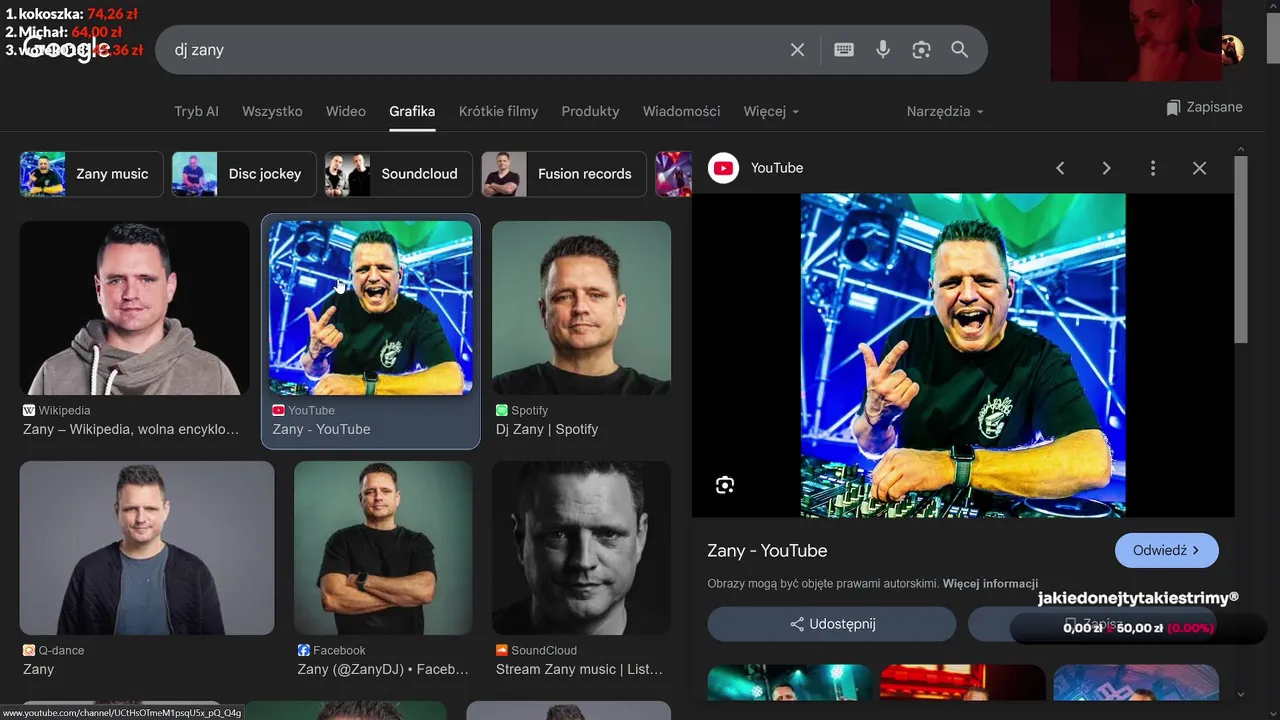Open the Więcej informacji link
1280x720 pixels.
[x=990, y=583]
